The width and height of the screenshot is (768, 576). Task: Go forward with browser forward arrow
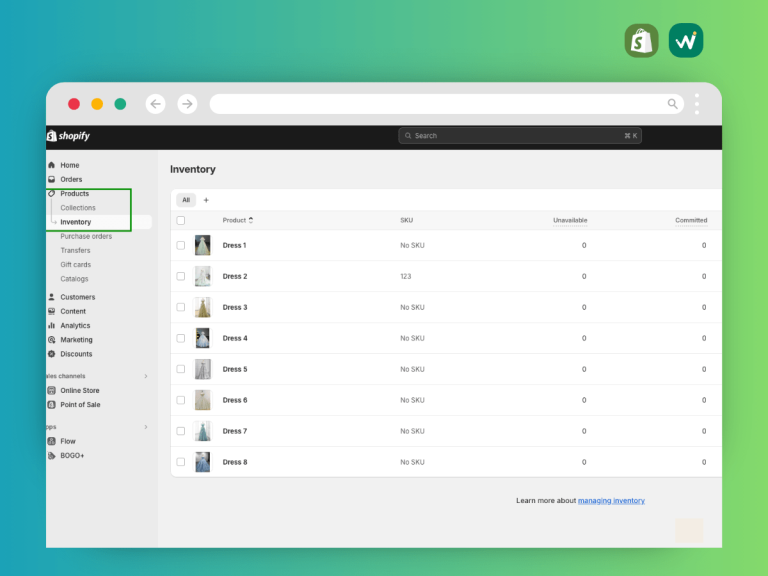[x=187, y=104]
